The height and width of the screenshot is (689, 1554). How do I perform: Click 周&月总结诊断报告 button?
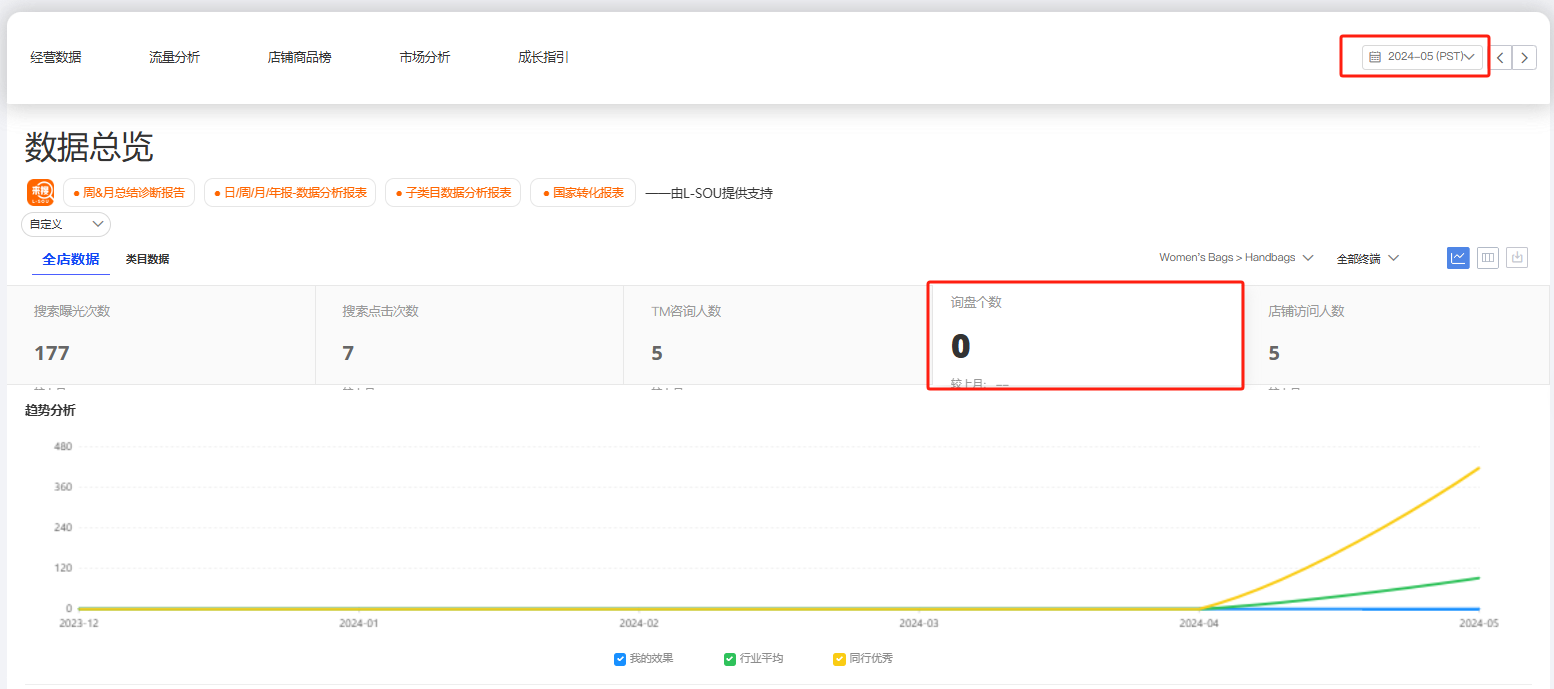[x=129, y=193]
